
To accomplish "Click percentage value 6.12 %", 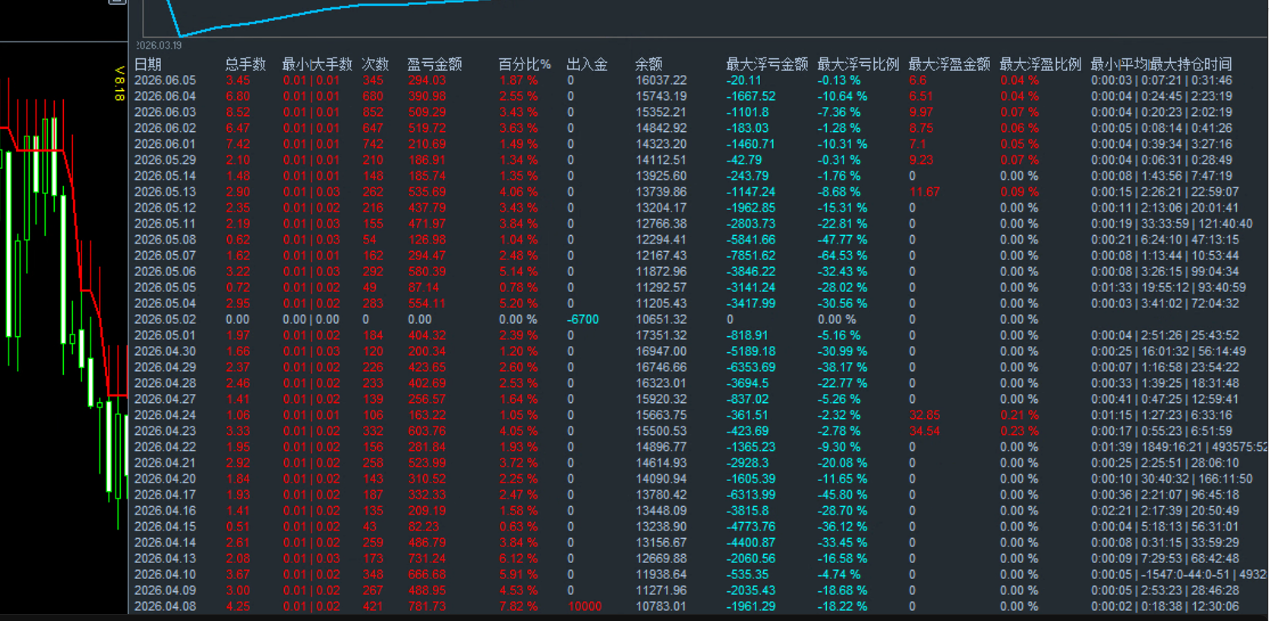I will pos(518,558).
